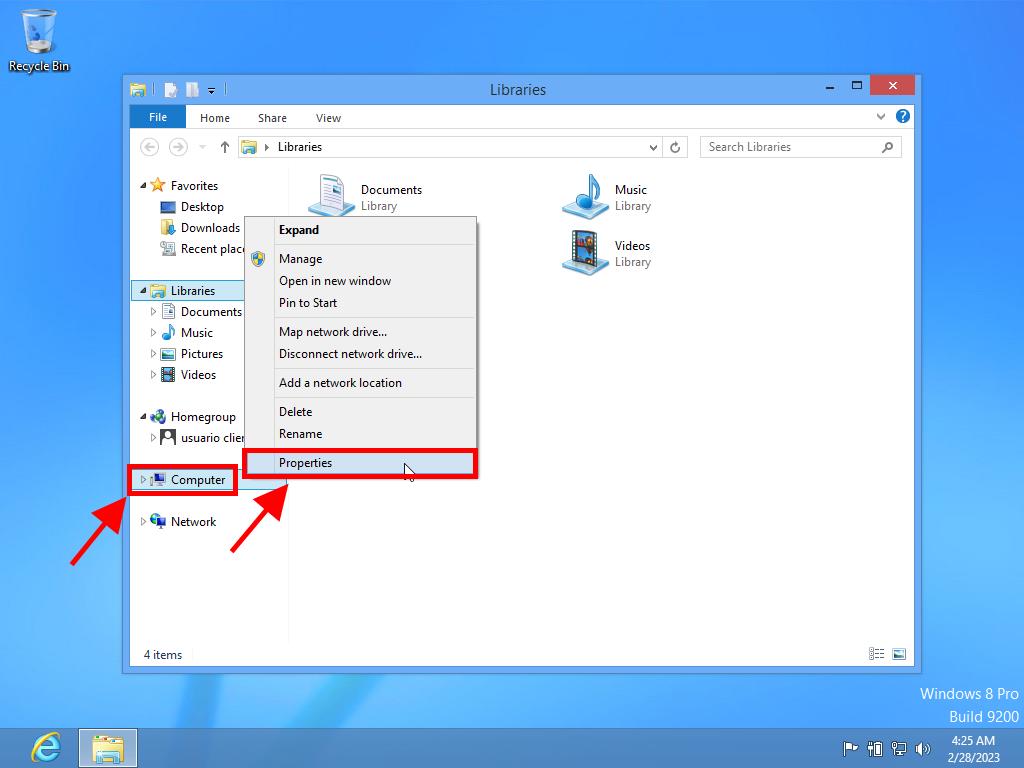Refresh the Libraries address bar
Viewport: 1024px width, 768px height.
click(x=675, y=147)
